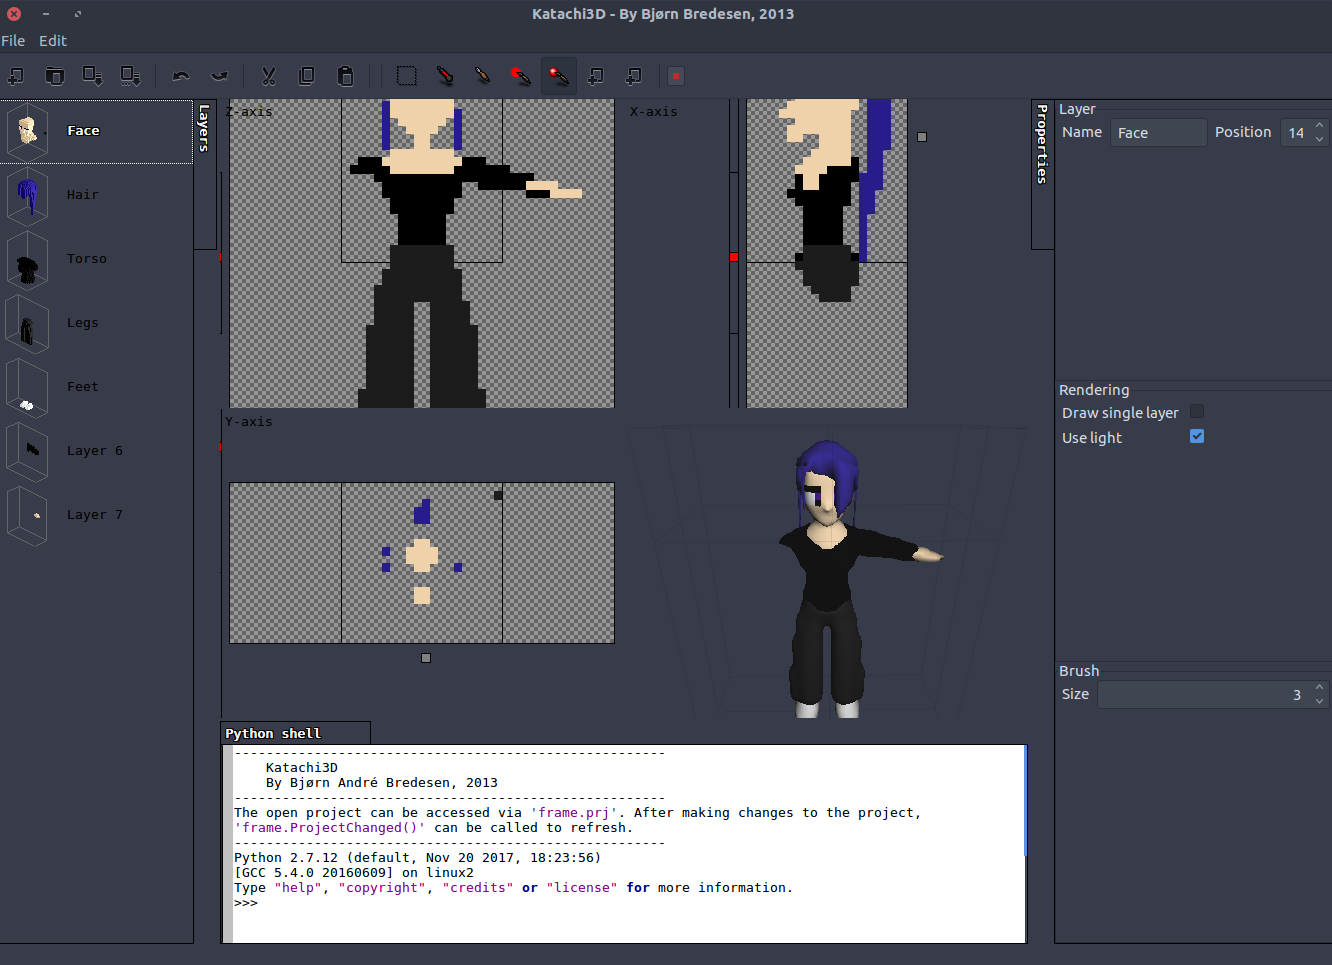
Task: Click the 'Layer 7' name text
Action: (95, 515)
